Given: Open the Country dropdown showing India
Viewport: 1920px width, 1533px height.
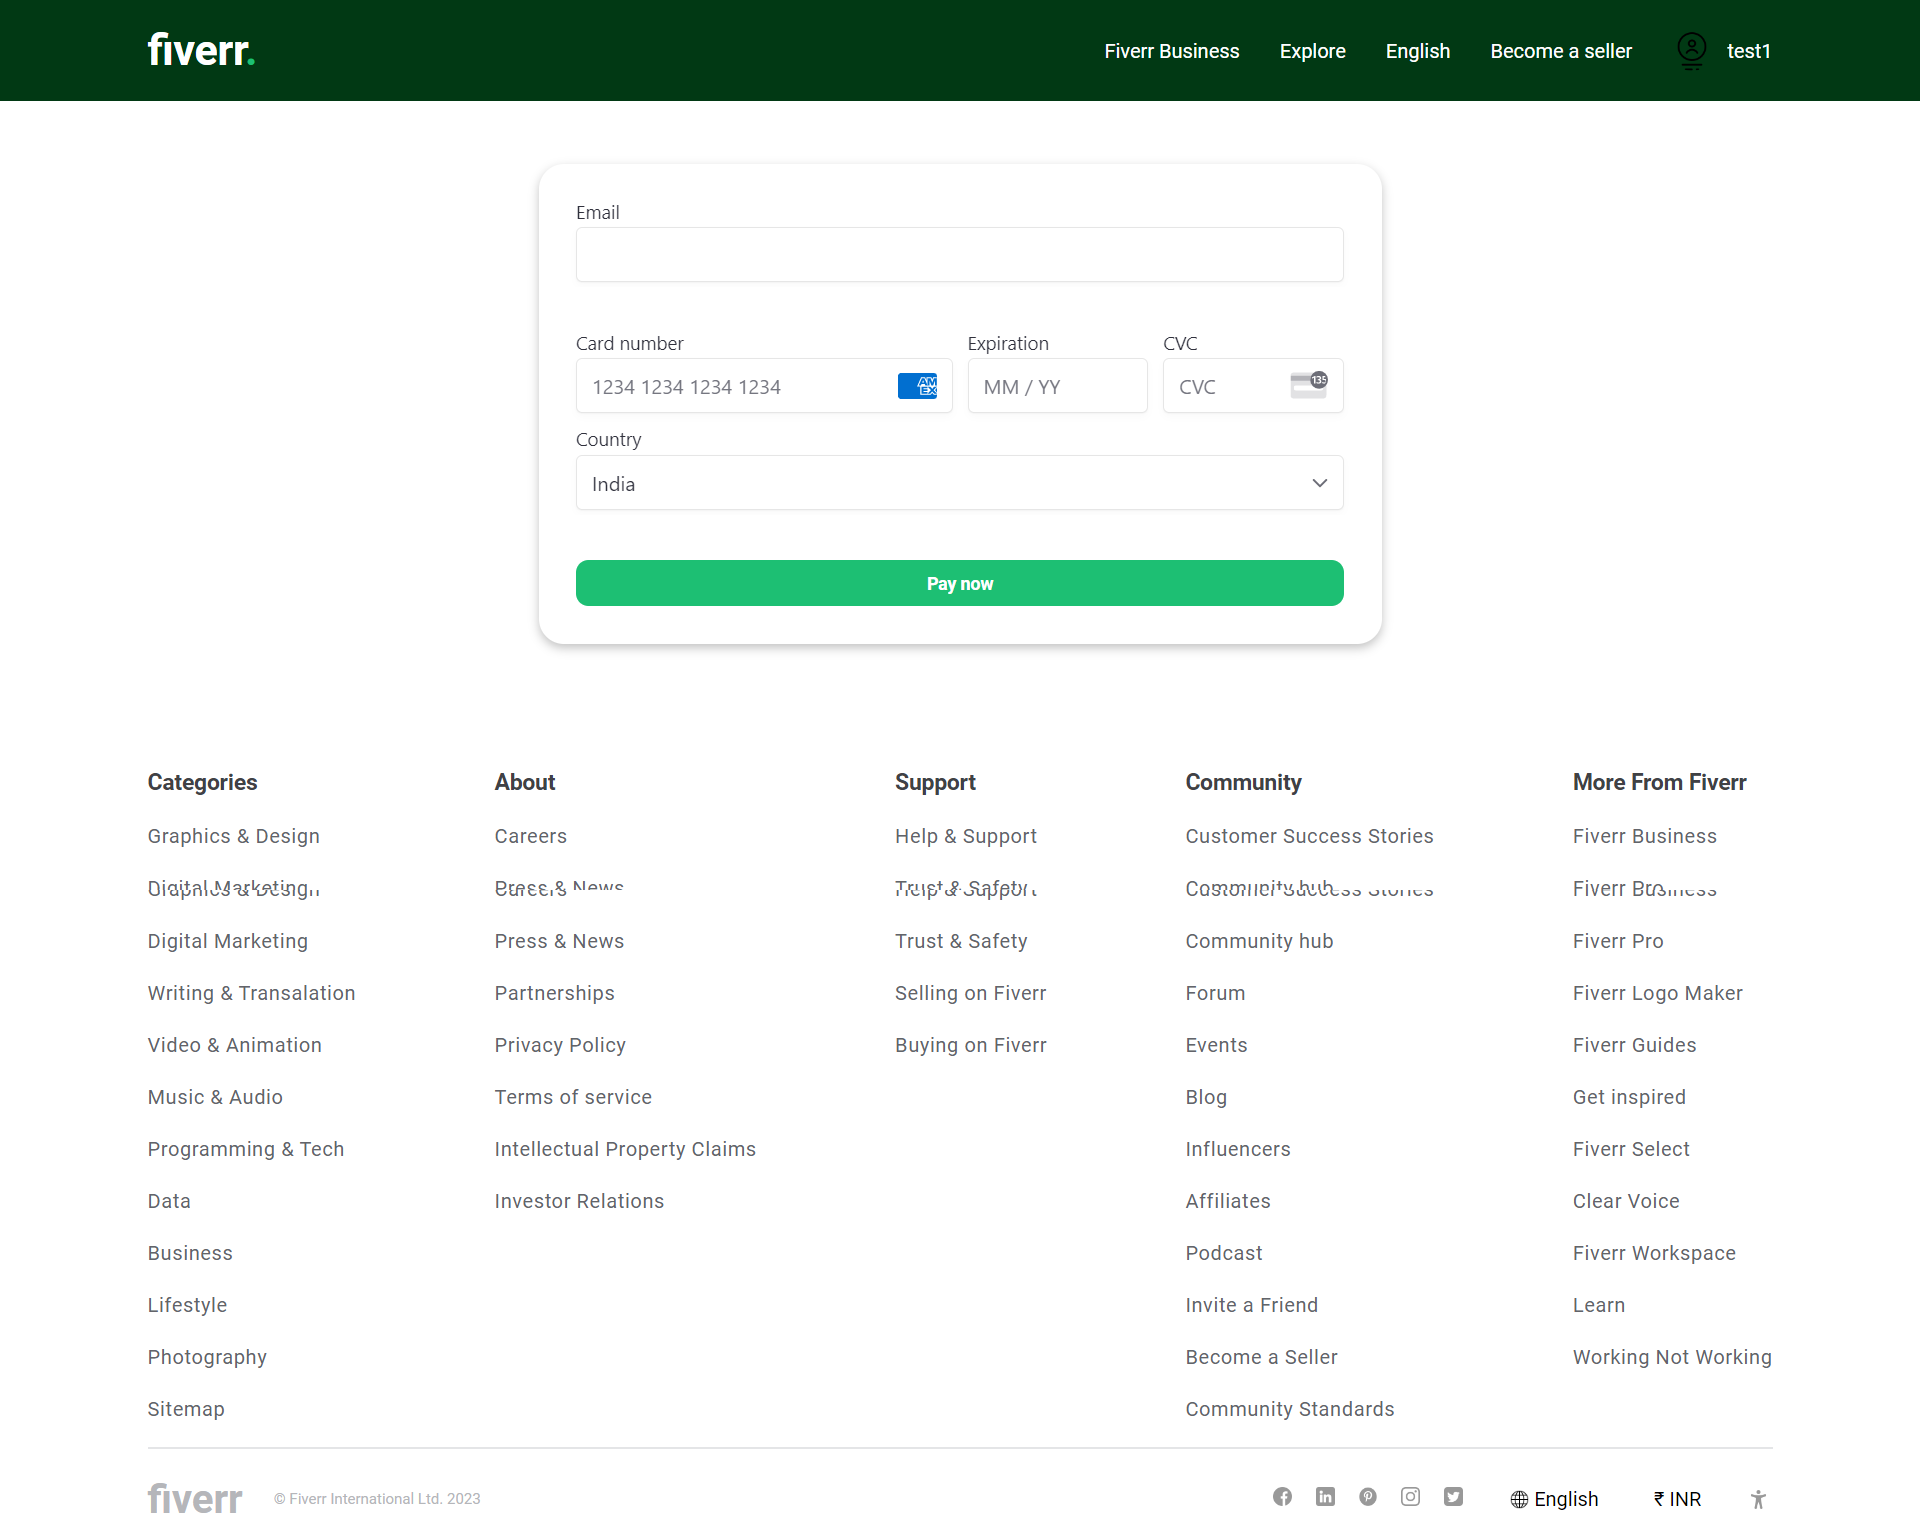Looking at the screenshot, I should point(959,482).
